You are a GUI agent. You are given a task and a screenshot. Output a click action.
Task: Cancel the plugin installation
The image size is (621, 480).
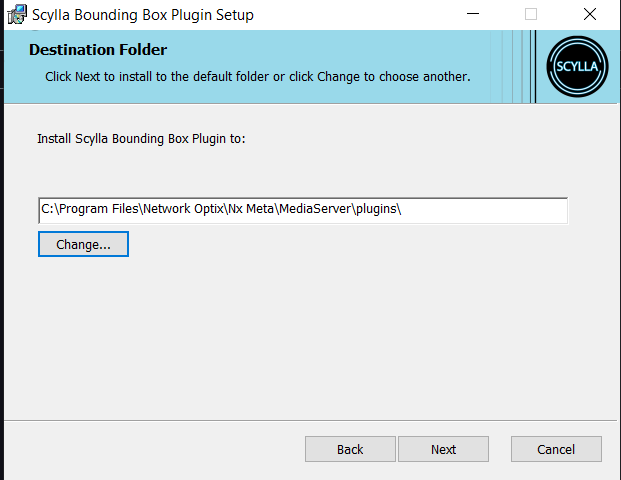coord(556,449)
